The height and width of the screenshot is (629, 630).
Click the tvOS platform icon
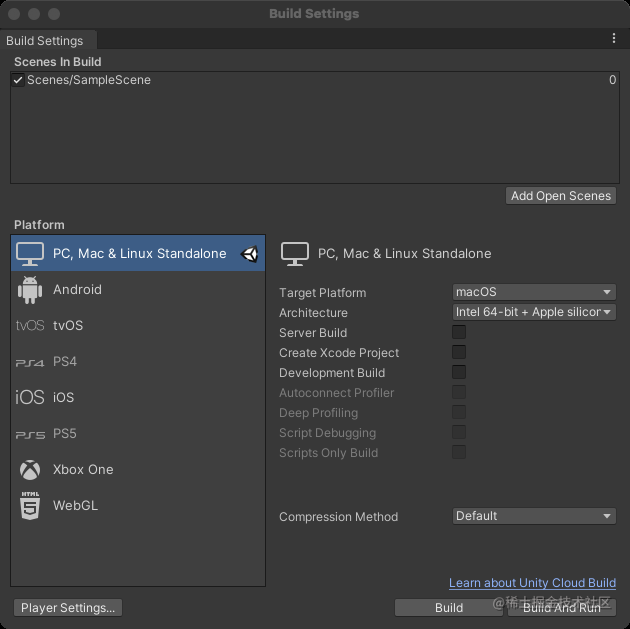tap(30, 326)
